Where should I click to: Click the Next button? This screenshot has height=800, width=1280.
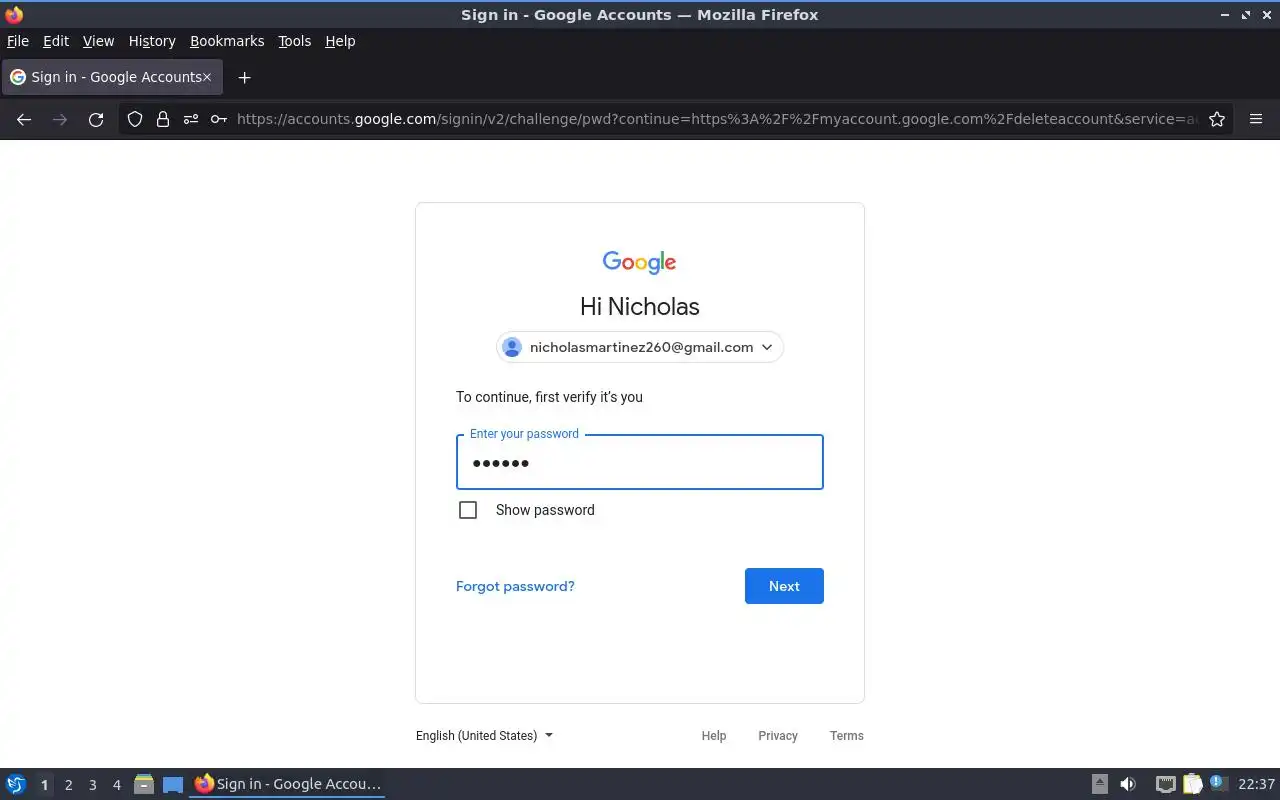(784, 586)
